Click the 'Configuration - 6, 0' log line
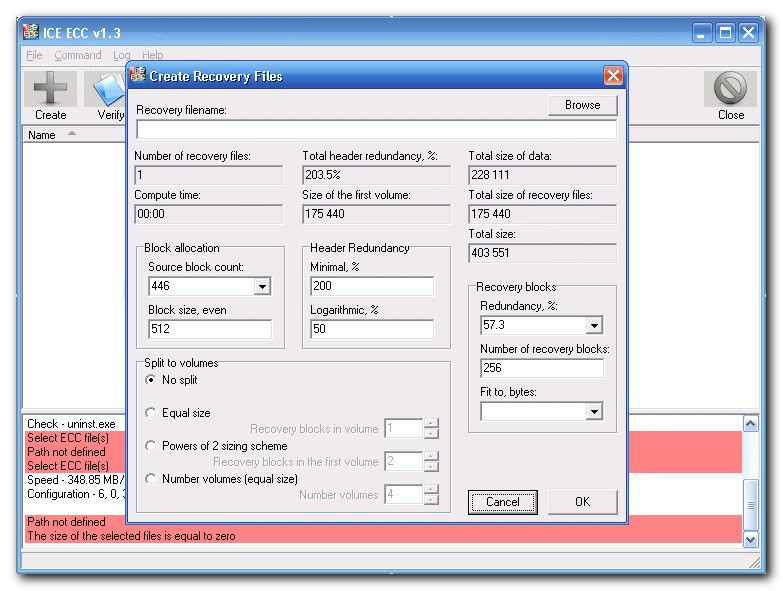783x591 pixels. (76, 494)
